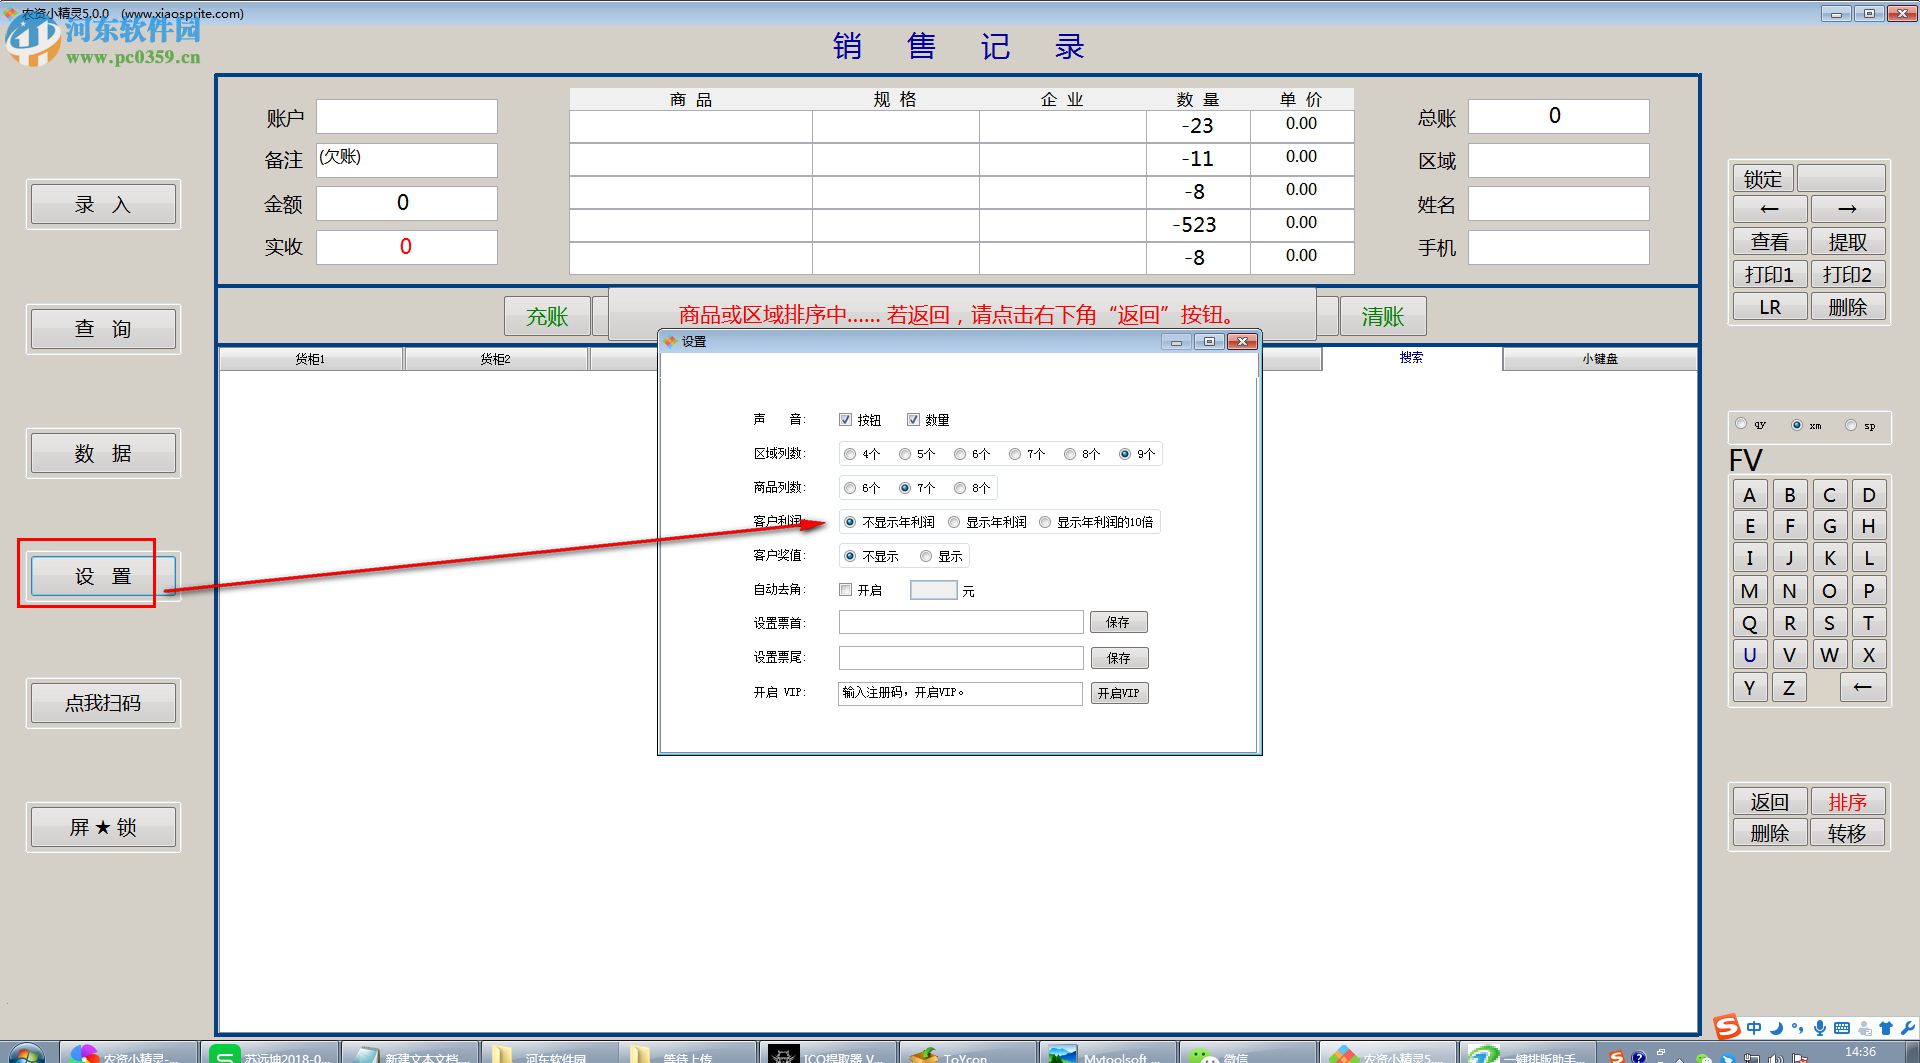
Task: Click the green 充账 button
Action: 547,317
